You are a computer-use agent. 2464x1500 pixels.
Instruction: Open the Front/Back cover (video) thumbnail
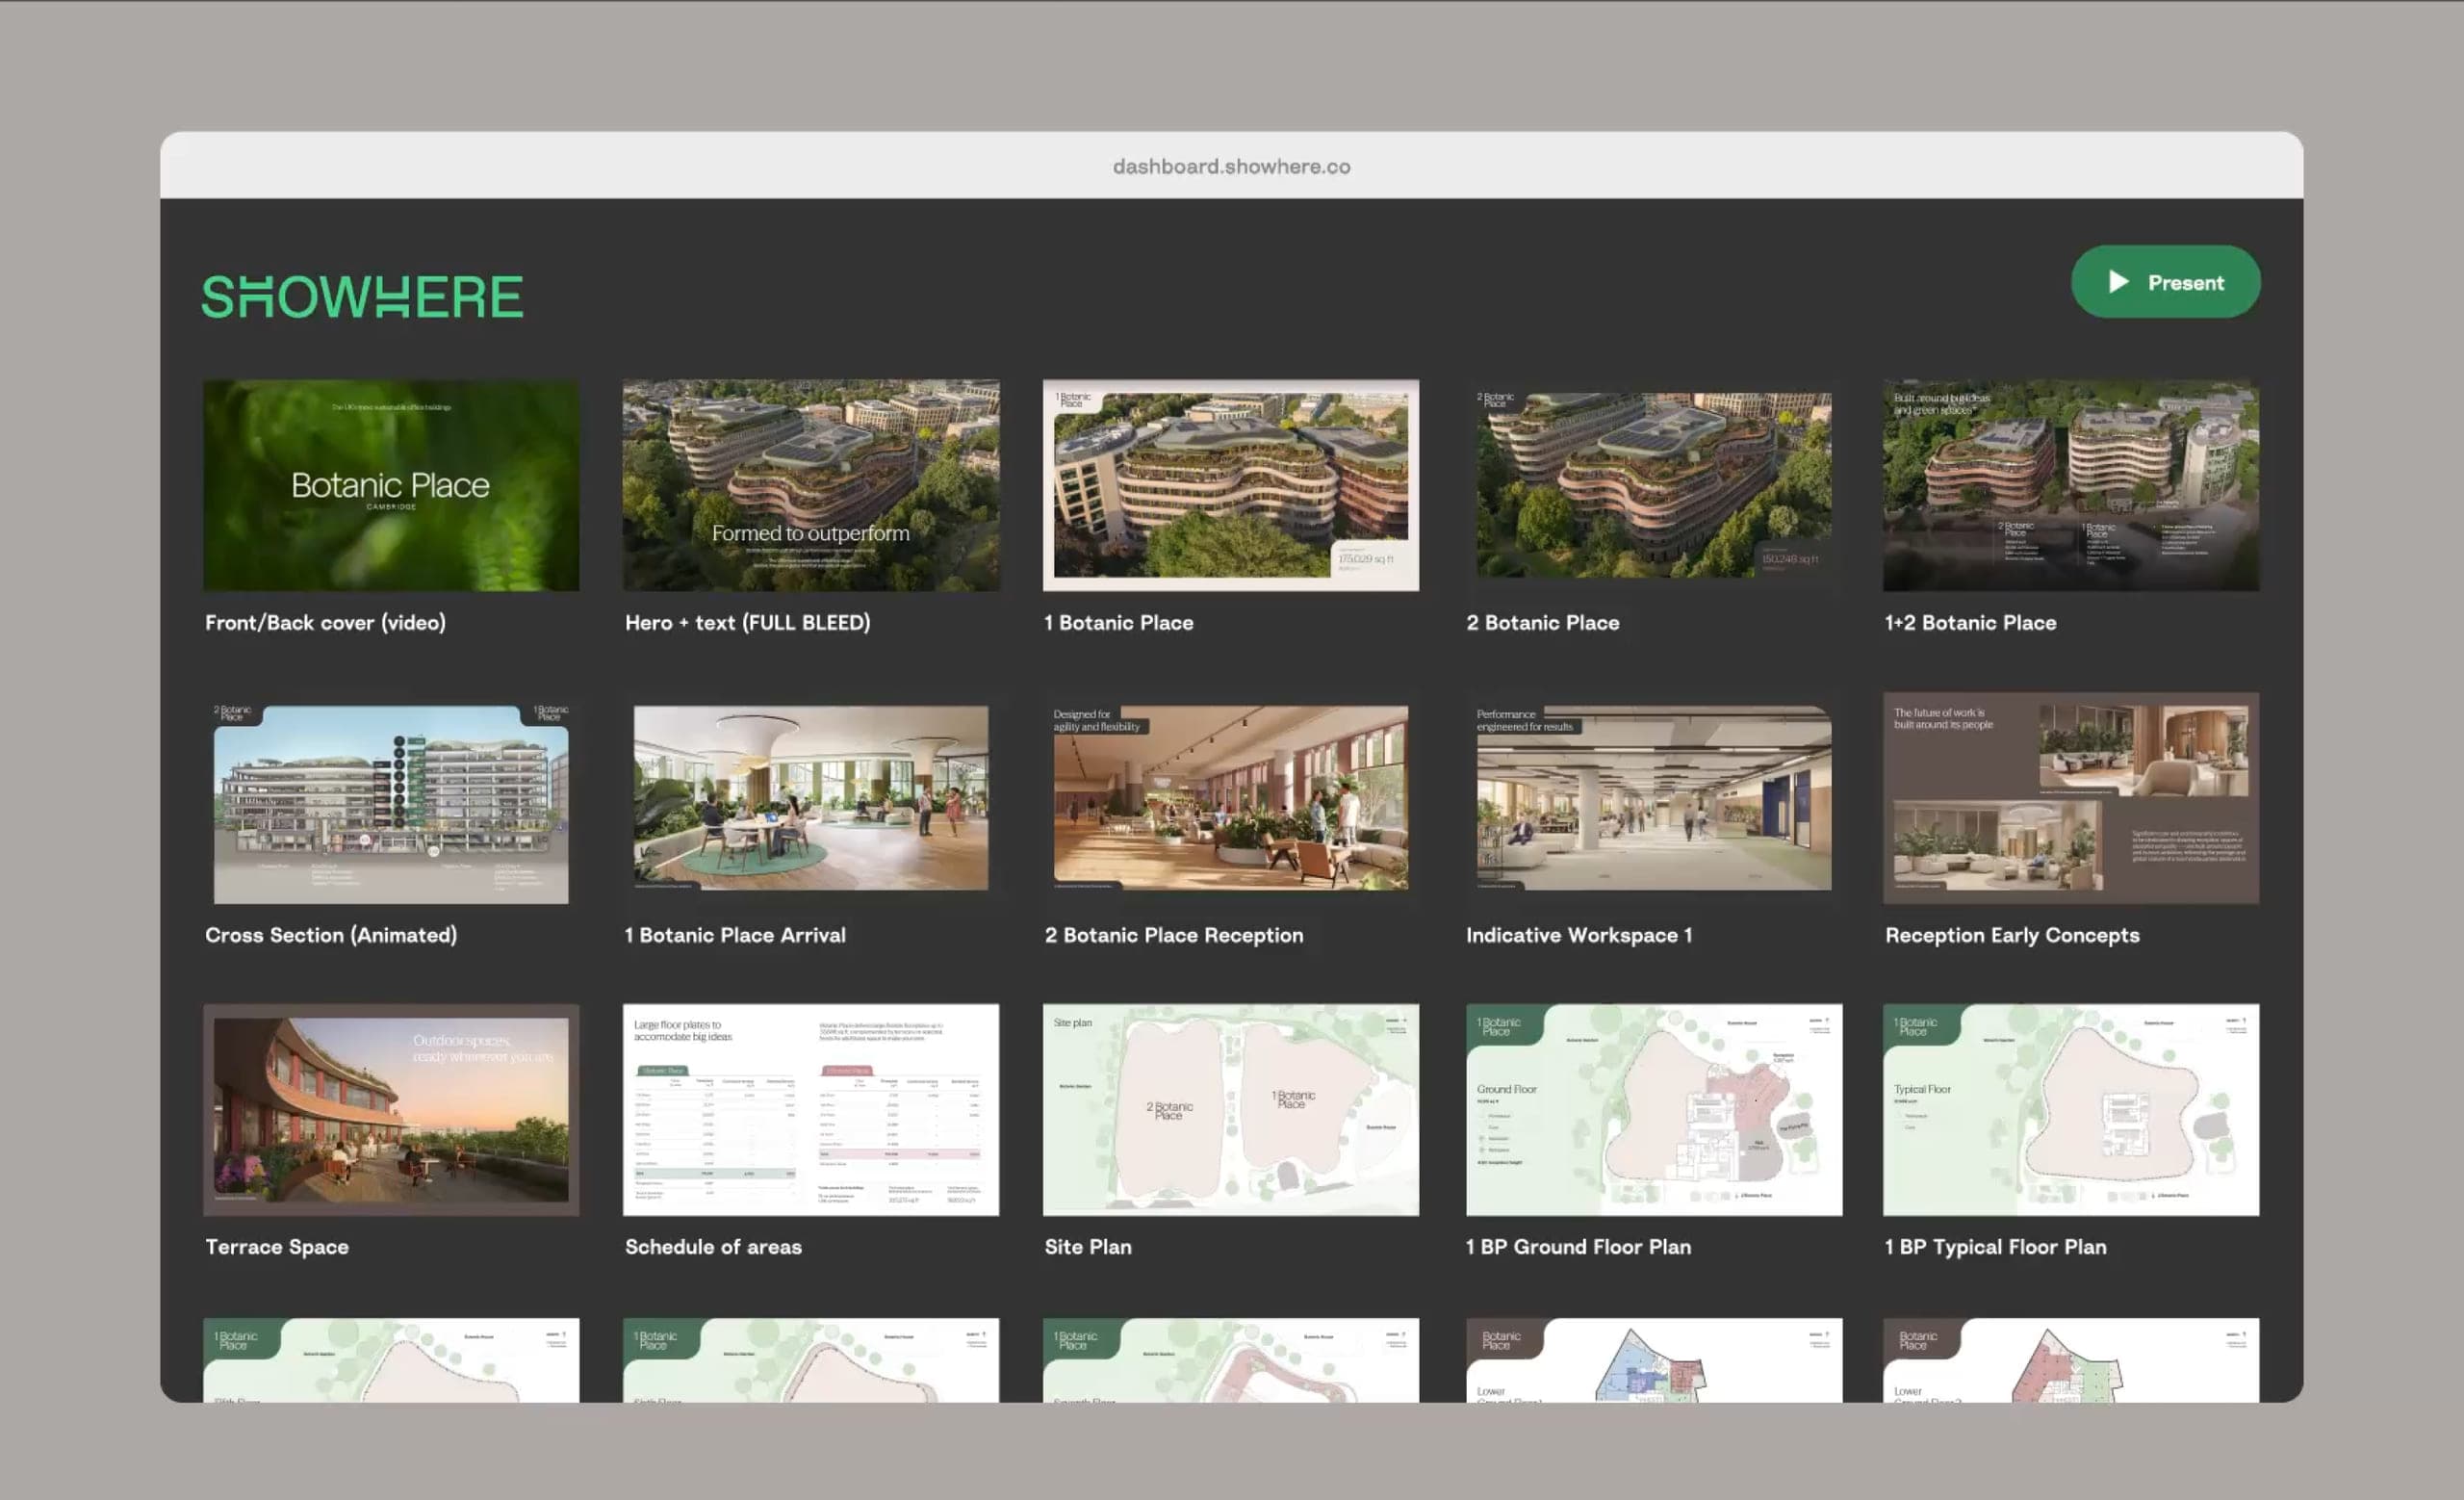(391, 485)
